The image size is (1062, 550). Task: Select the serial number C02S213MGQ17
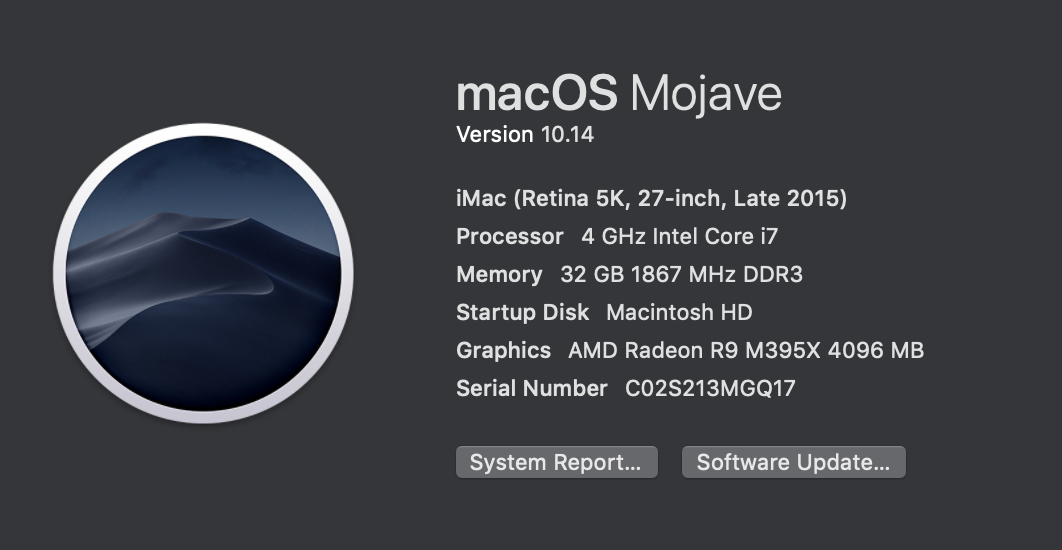[x=710, y=388]
